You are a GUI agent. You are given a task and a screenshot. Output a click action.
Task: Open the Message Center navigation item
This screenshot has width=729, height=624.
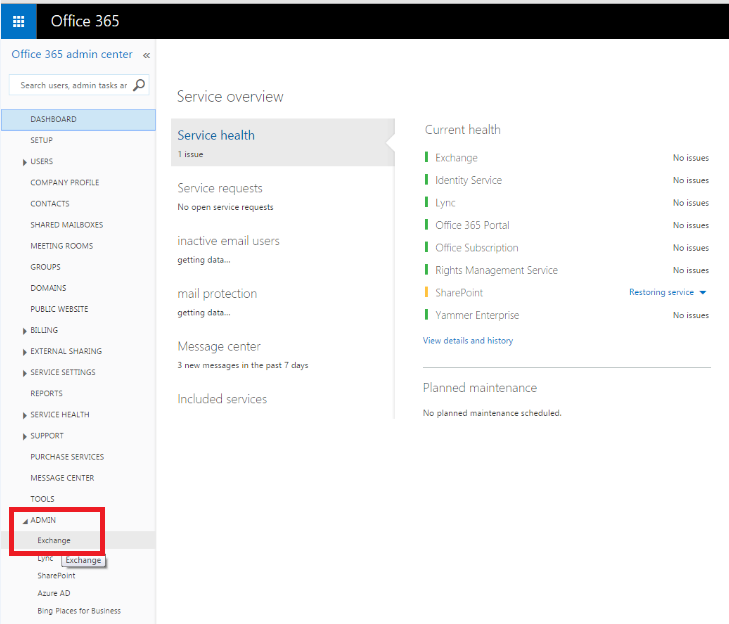pyautogui.click(x=62, y=478)
